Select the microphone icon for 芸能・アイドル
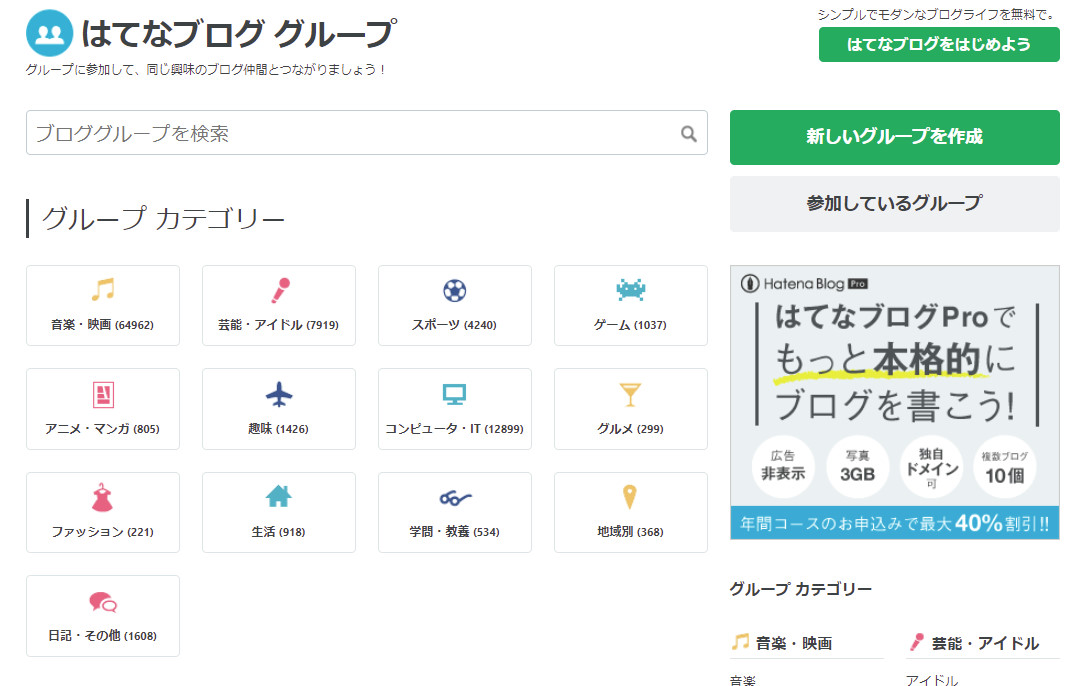The width and height of the screenshot is (1073, 686). click(278, 291)
